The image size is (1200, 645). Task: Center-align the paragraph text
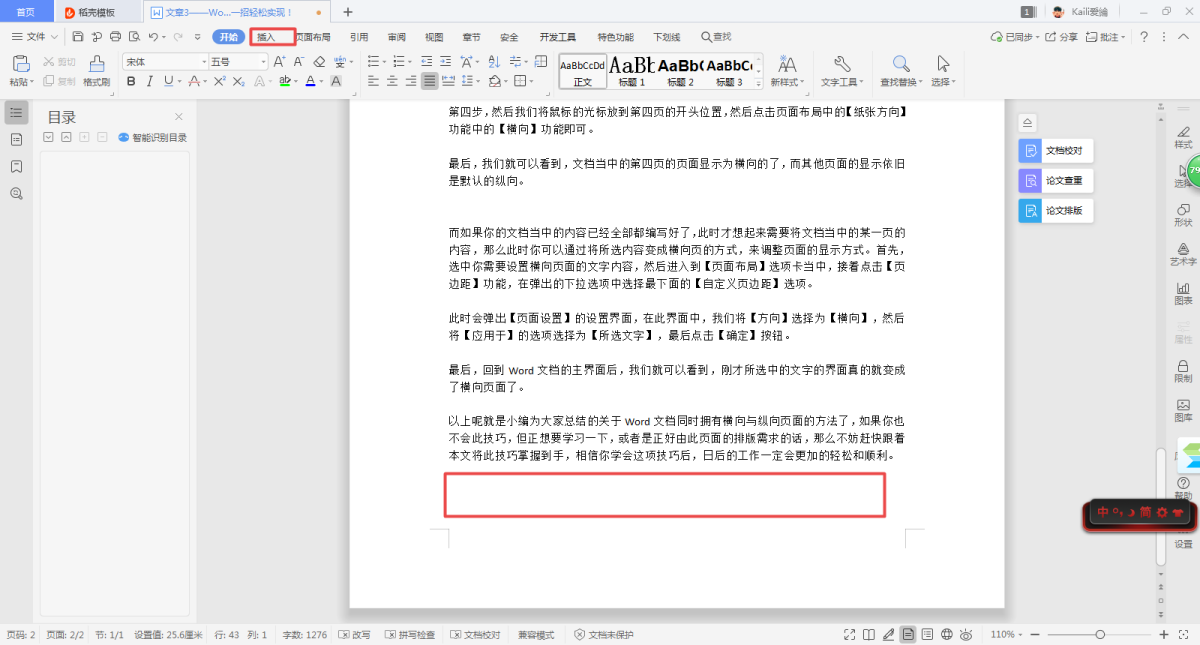(390, 81)
